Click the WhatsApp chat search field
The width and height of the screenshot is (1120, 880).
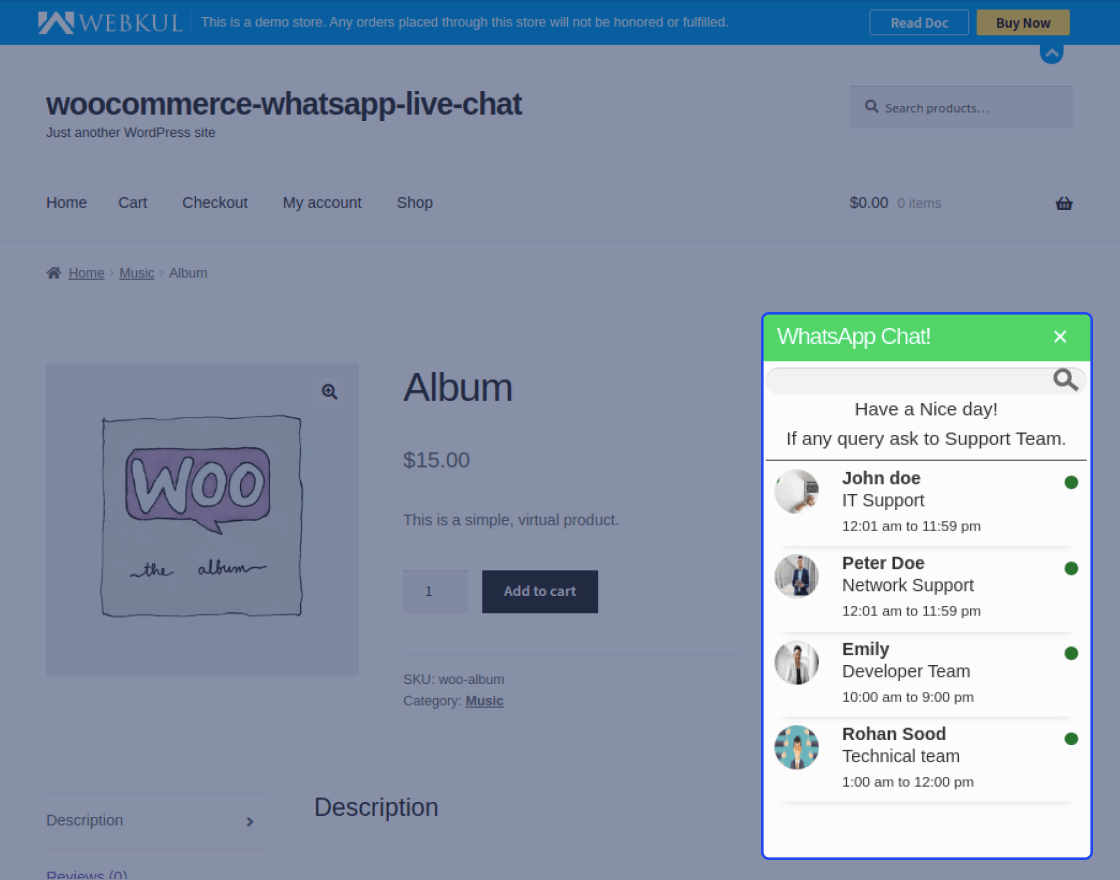926,381
